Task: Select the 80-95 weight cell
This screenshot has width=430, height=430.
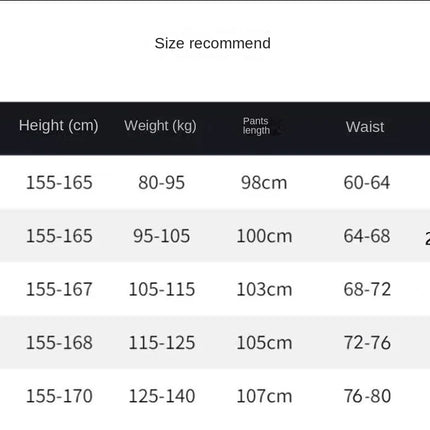Action: tap(162, 183)
